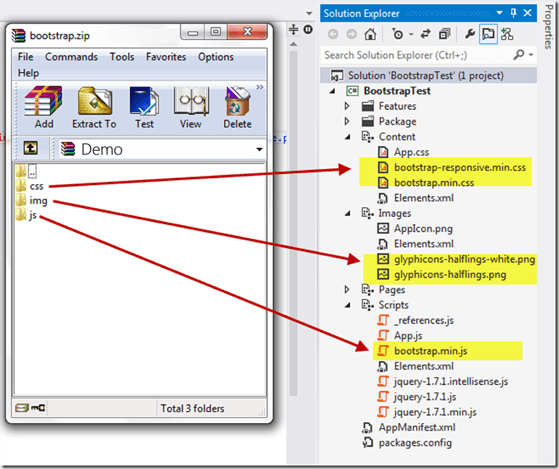Open the Options menu

(x=216, y=57)
